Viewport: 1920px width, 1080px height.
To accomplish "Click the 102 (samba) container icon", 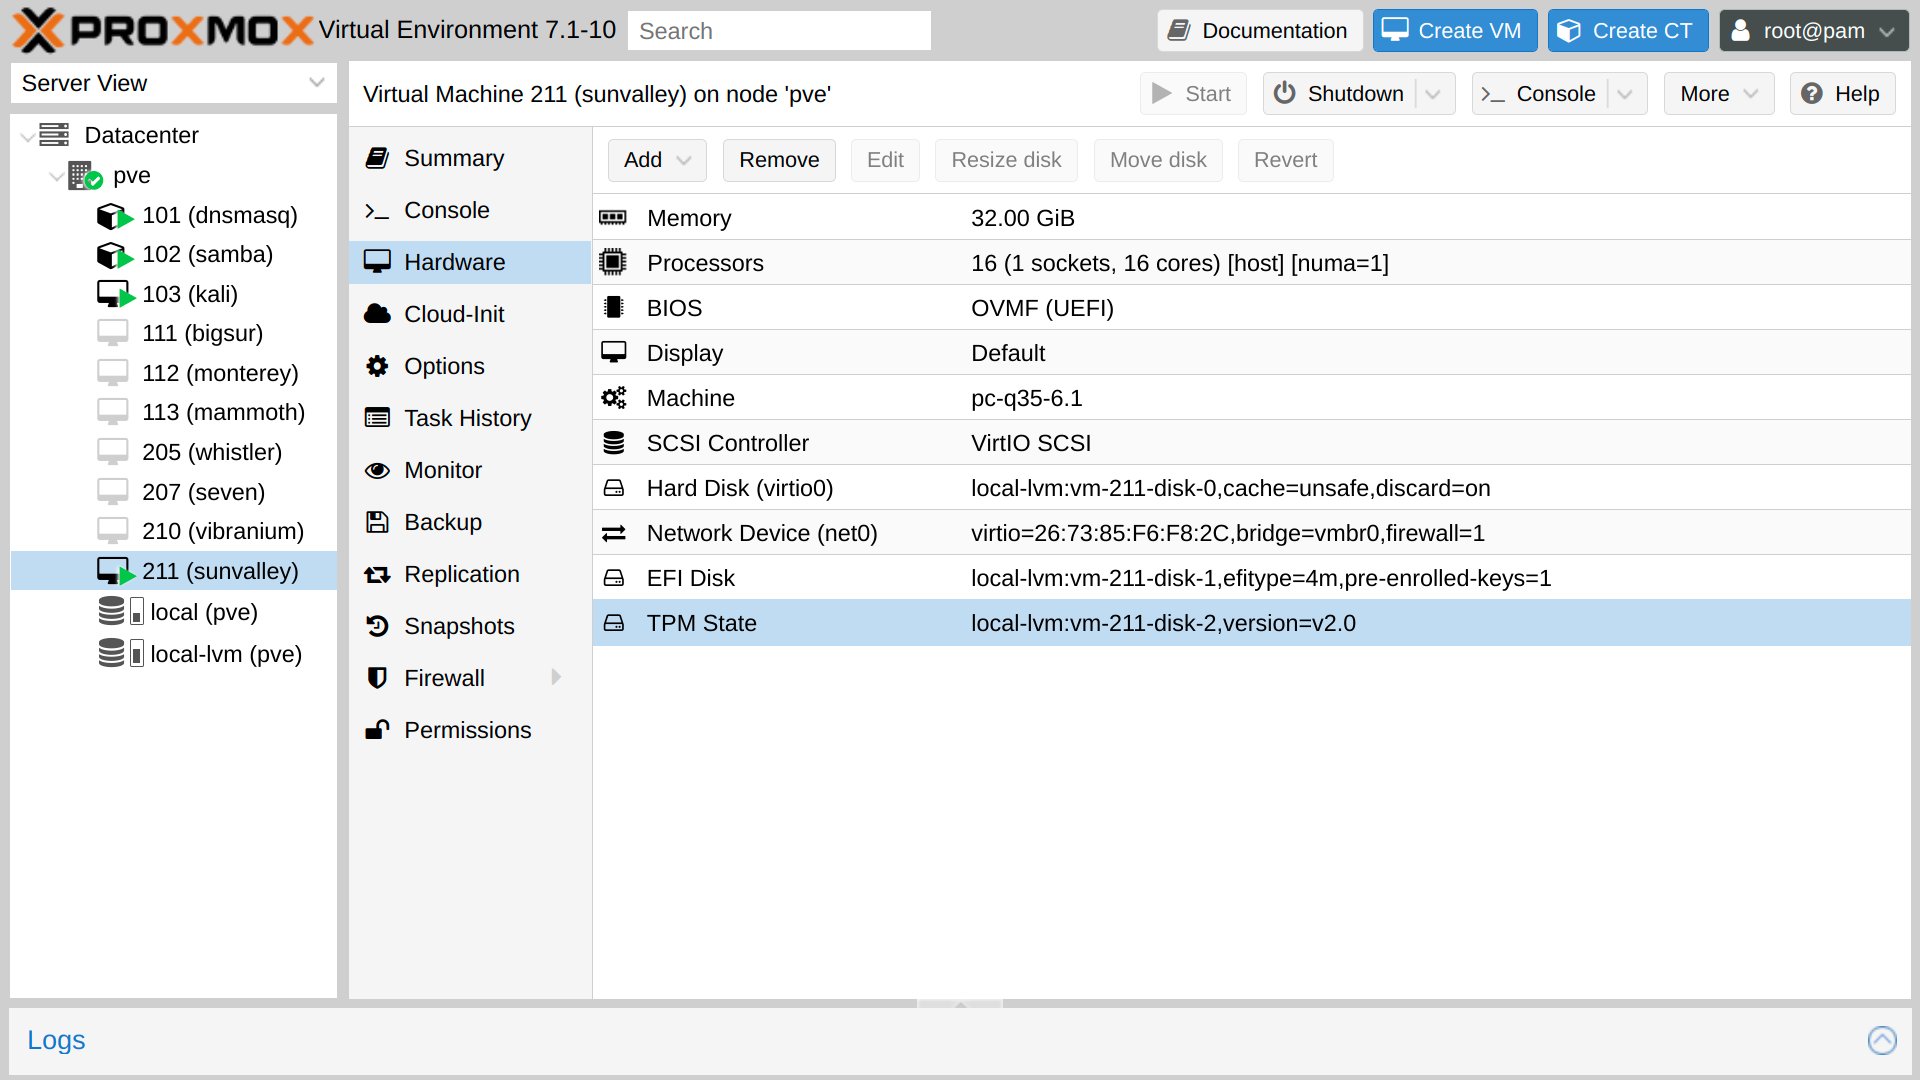I will [115, 255].
